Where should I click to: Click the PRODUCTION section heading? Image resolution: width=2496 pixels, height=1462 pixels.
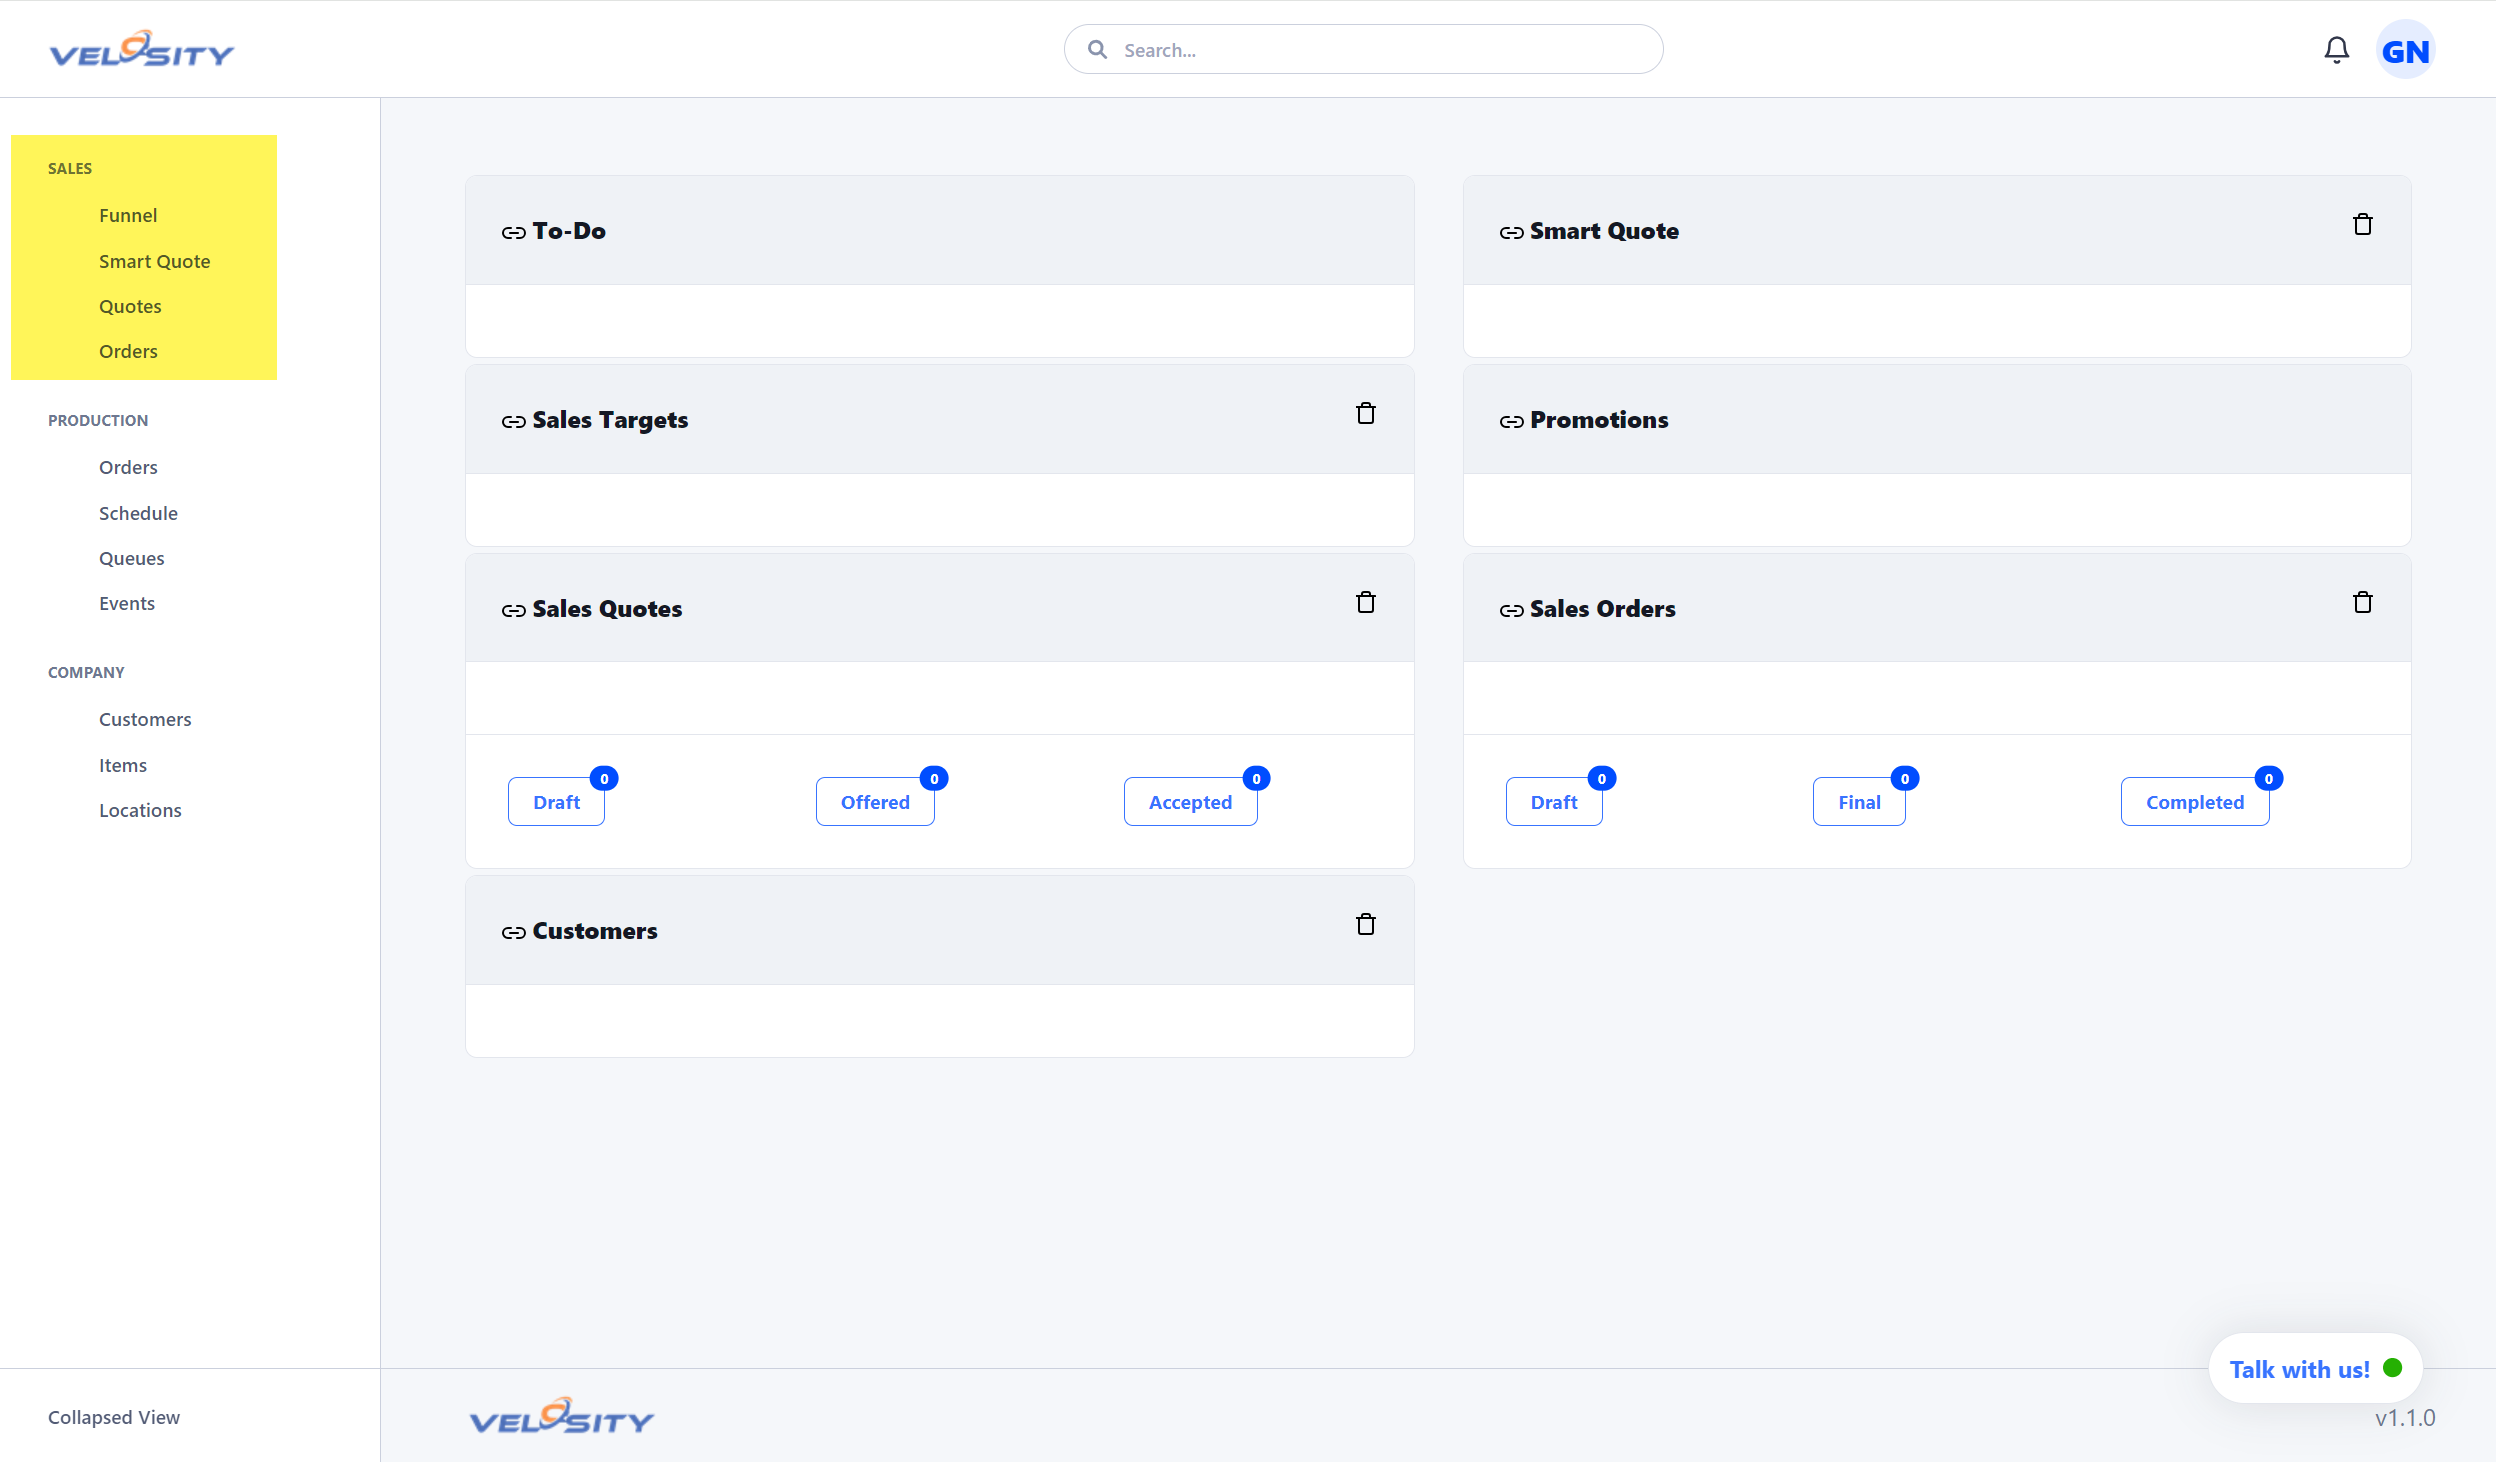pyautogui.click(x=98, y=420)
